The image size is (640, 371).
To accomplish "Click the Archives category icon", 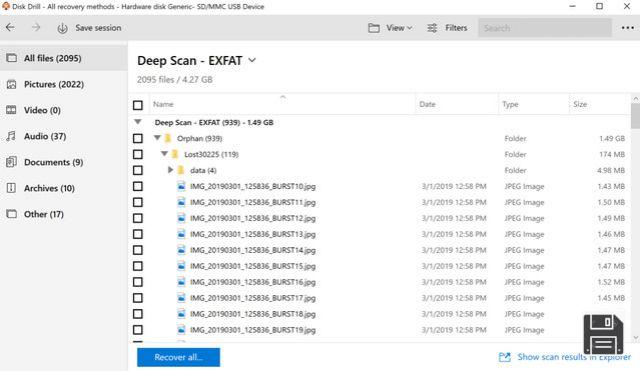I will coord(11,188).
